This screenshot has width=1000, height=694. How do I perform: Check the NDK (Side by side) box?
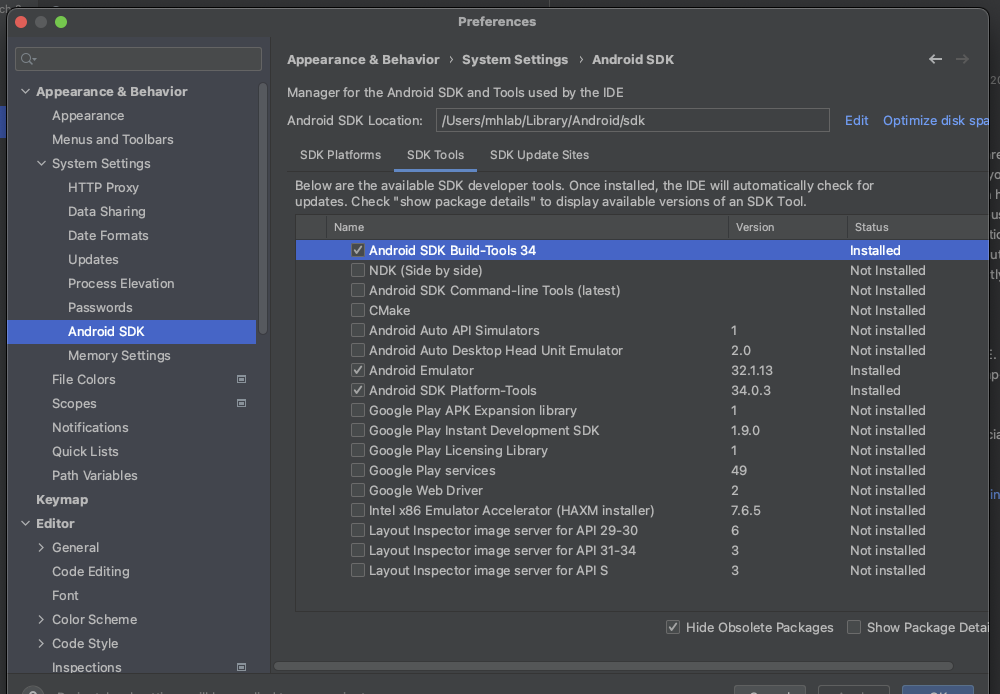point(358,270)
